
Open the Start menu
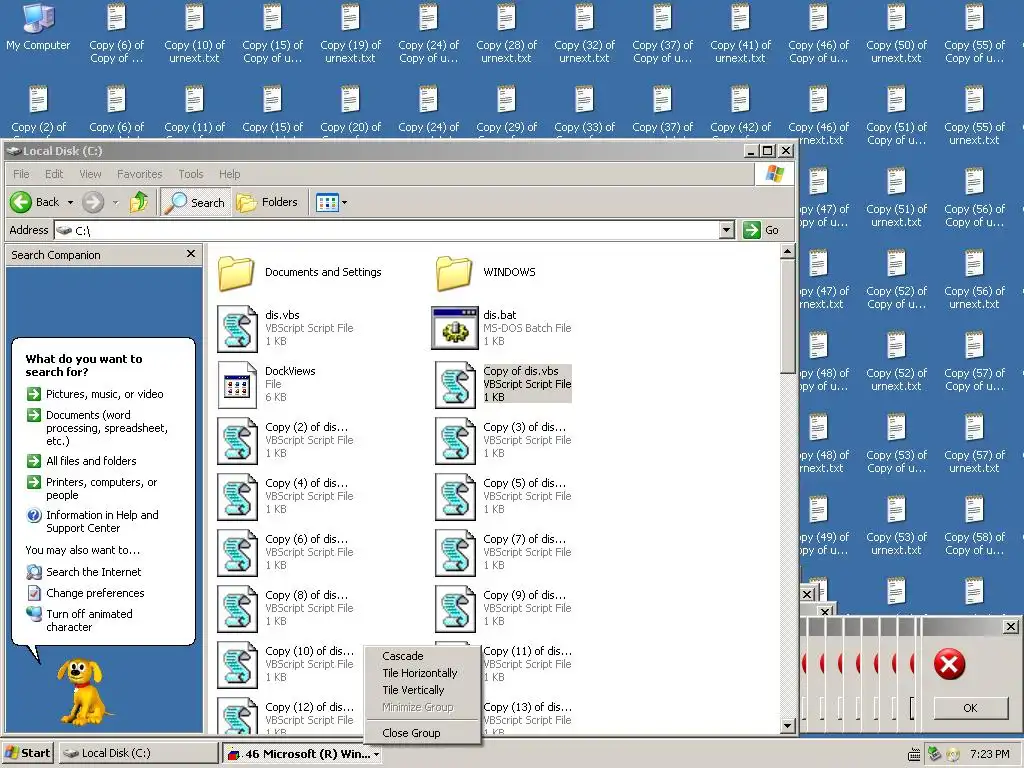point(28,753)
